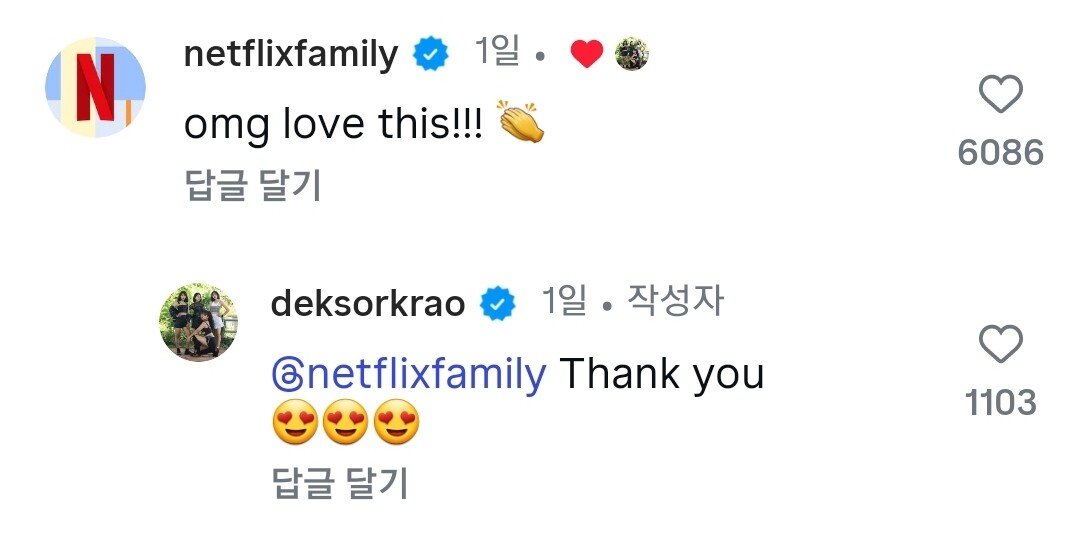Open deksorkrao's group photo avatar

tap(199, 321)
